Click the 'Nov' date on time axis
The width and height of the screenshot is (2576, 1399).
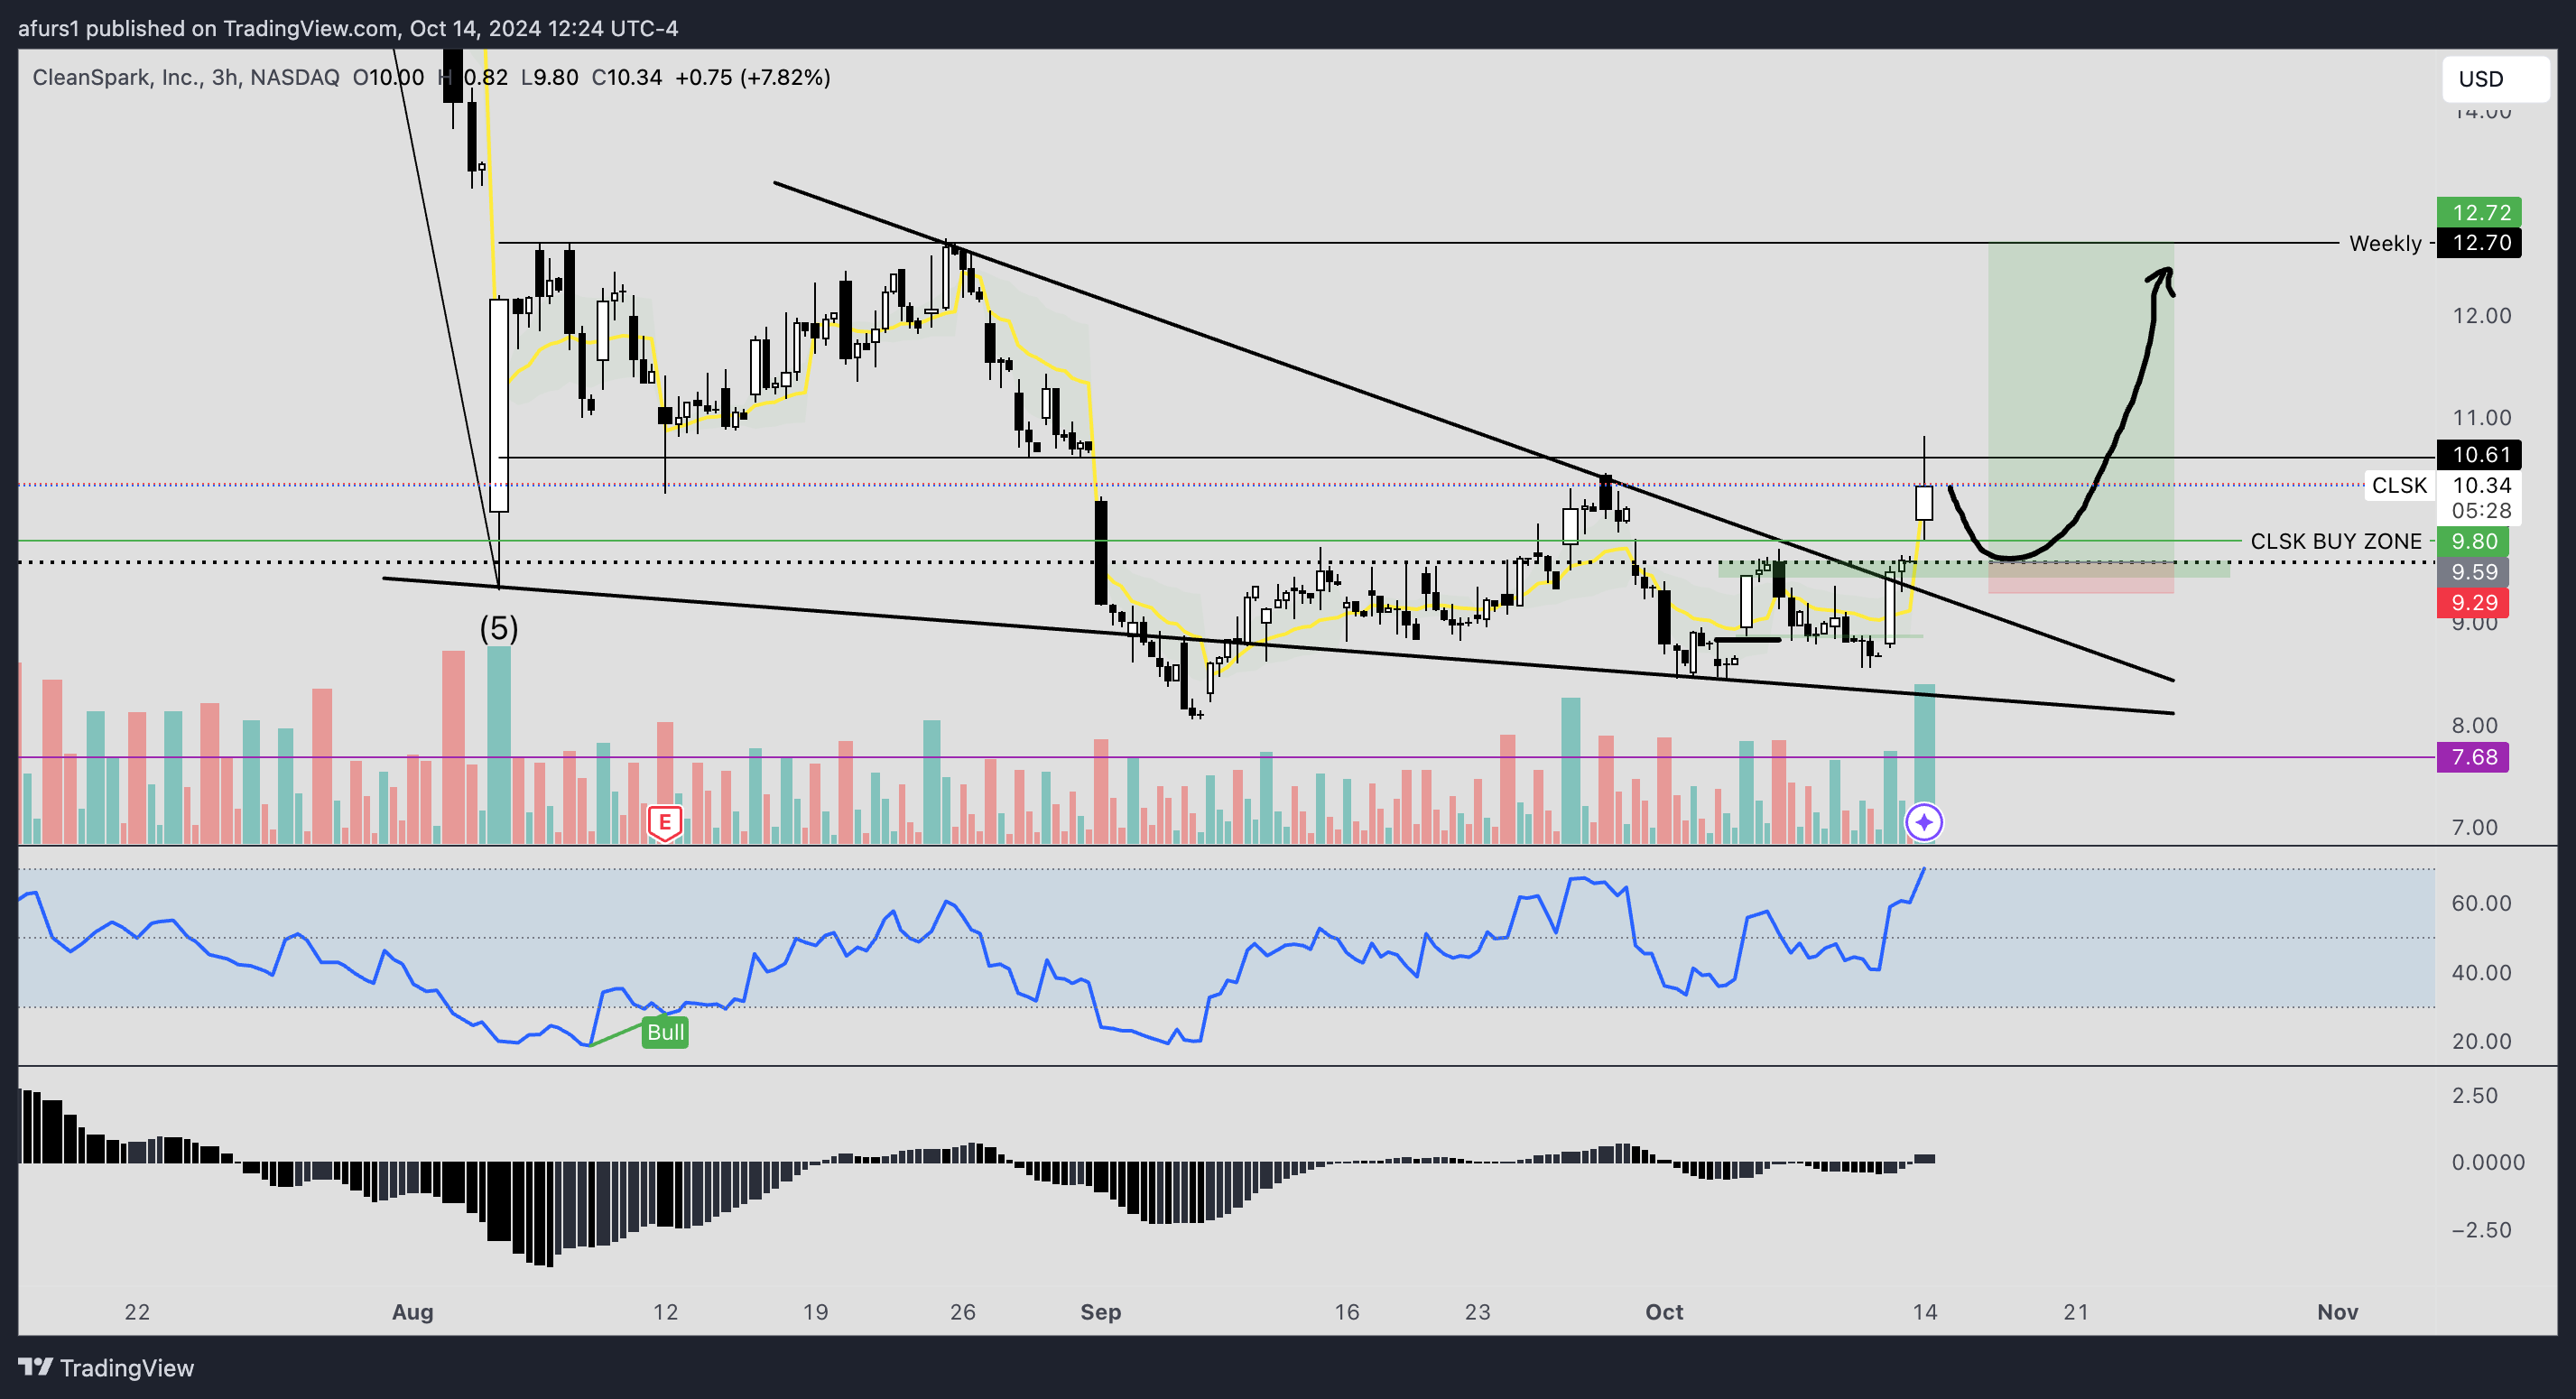pos(2337,1312)
